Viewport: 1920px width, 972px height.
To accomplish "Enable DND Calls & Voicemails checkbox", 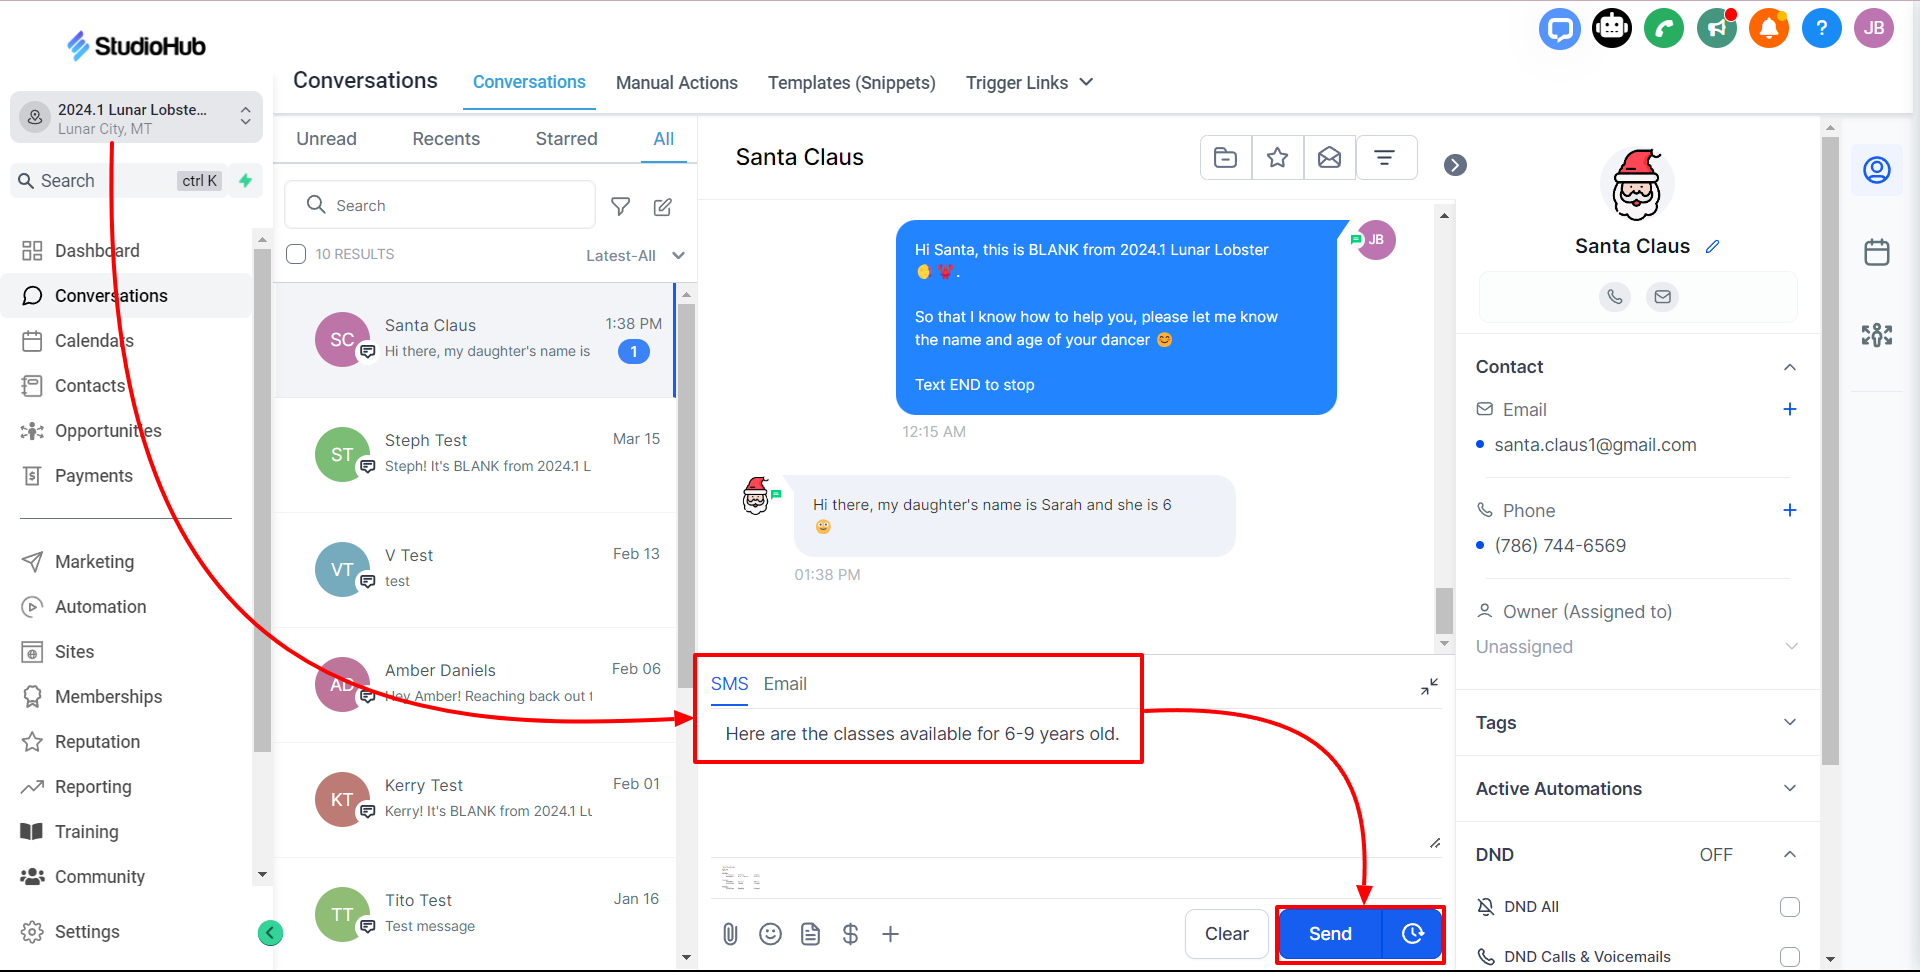I will point(1790,957).
